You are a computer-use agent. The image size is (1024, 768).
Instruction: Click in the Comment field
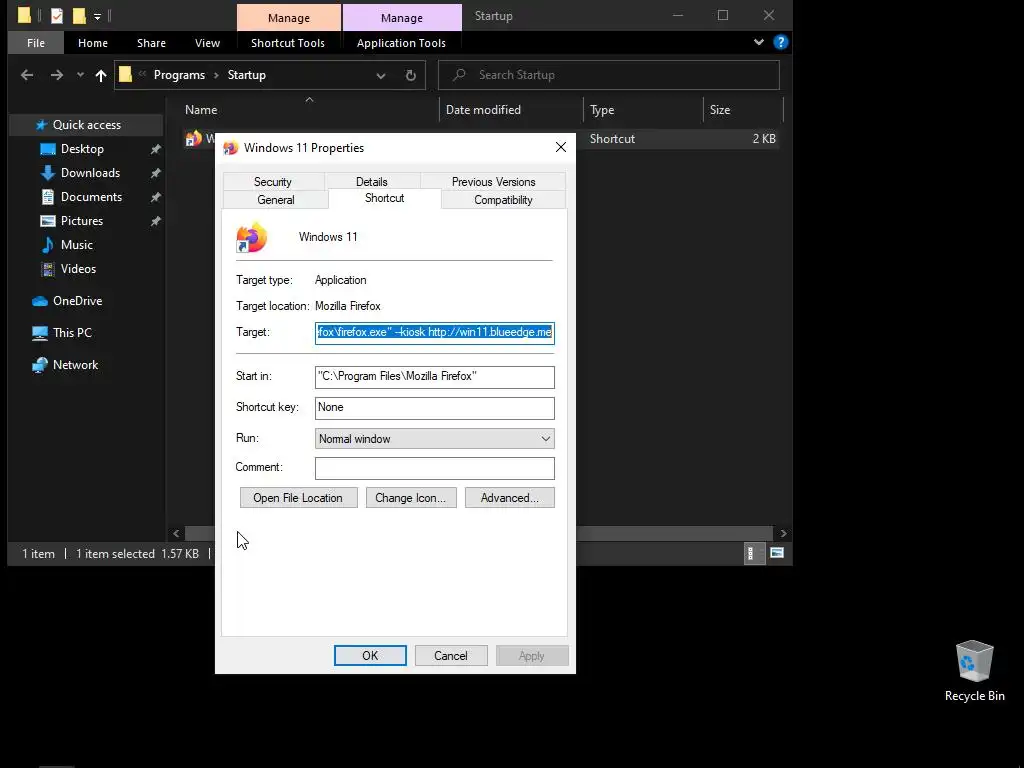click(x=434, y=468)
